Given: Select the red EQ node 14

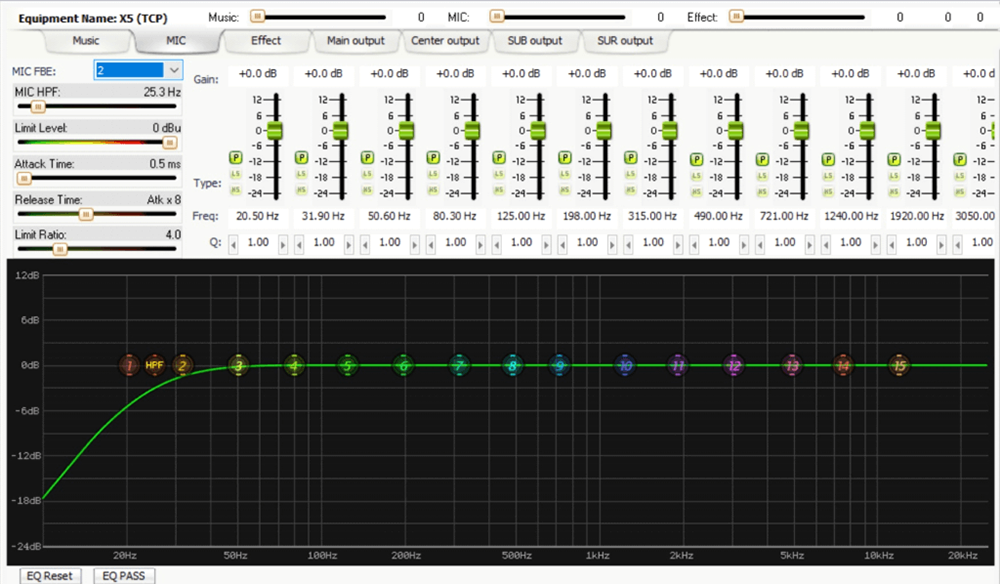Looking at the screenshot, I should tap(843, 365).
